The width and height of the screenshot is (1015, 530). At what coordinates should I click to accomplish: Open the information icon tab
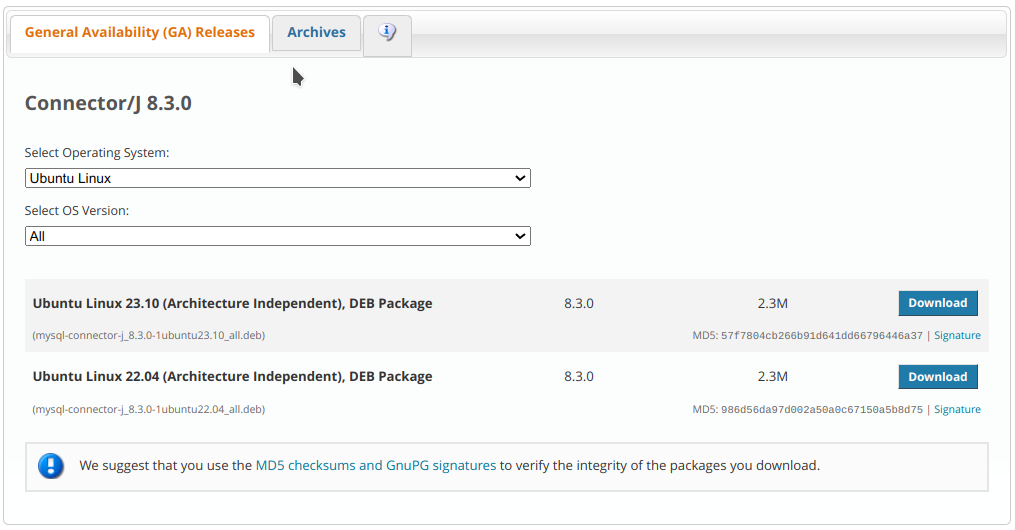[x=387, y=34]
